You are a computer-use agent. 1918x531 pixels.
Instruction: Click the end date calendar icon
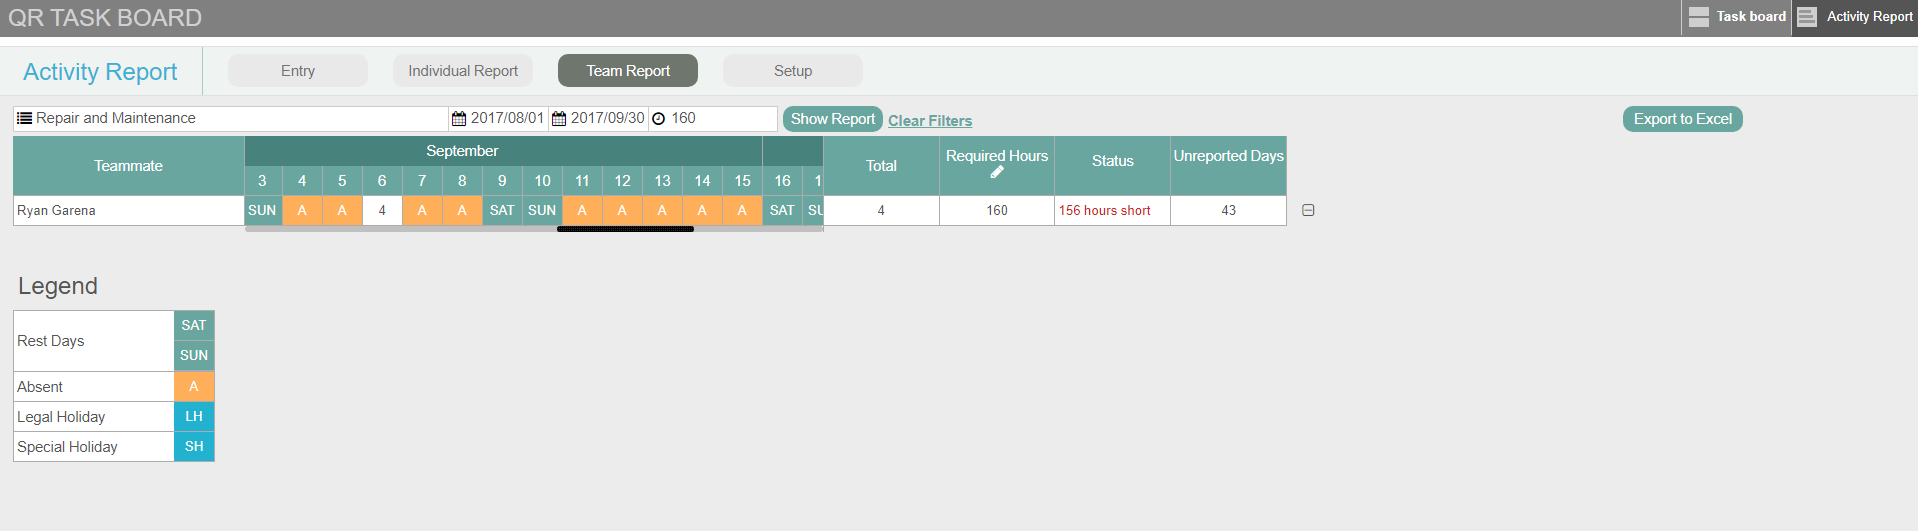pyautogui.click(x=559, y=118)
